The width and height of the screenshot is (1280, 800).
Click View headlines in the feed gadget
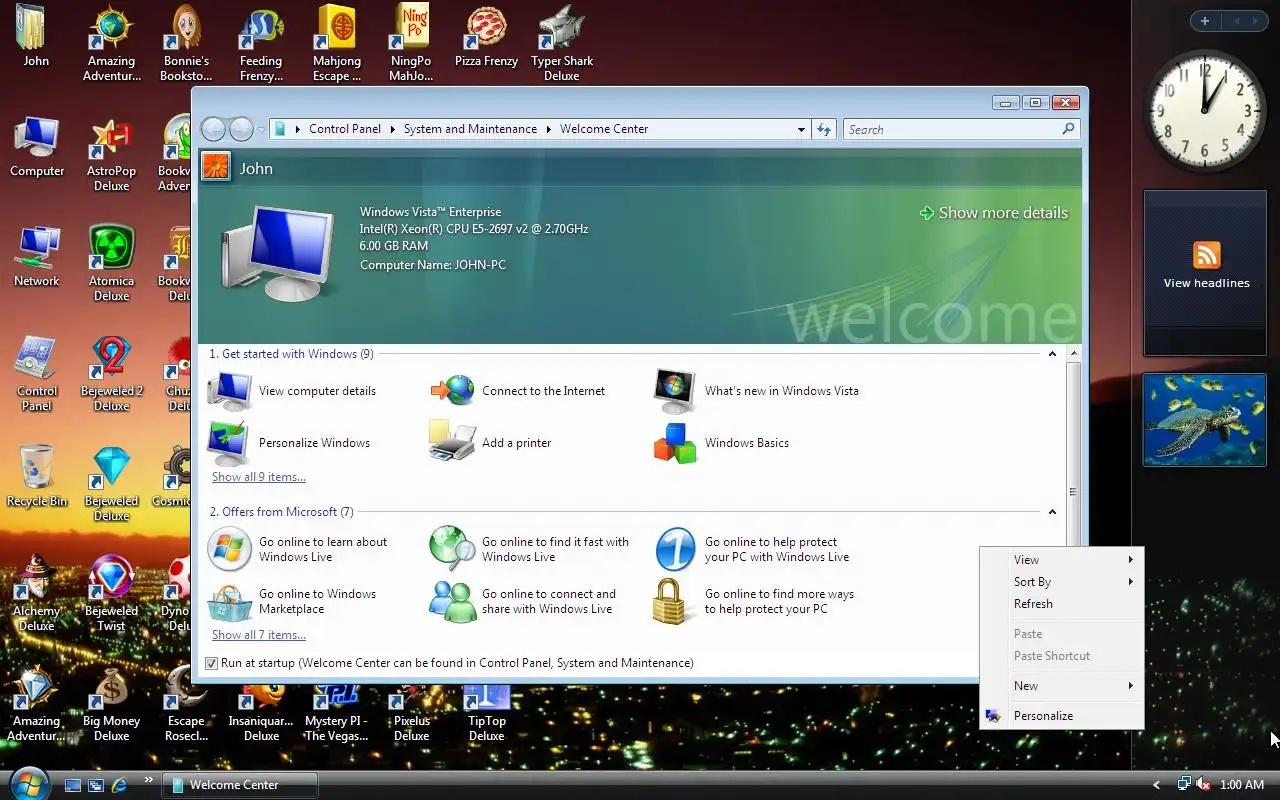(x=1206, y=283)
